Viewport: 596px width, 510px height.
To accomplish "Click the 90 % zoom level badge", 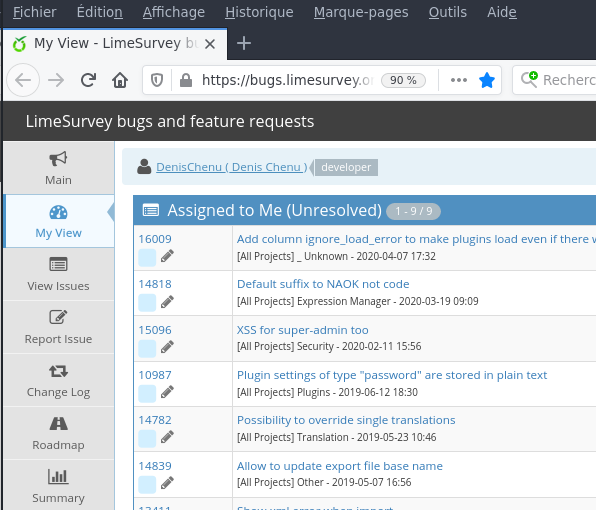I will [x=403, y=80].
